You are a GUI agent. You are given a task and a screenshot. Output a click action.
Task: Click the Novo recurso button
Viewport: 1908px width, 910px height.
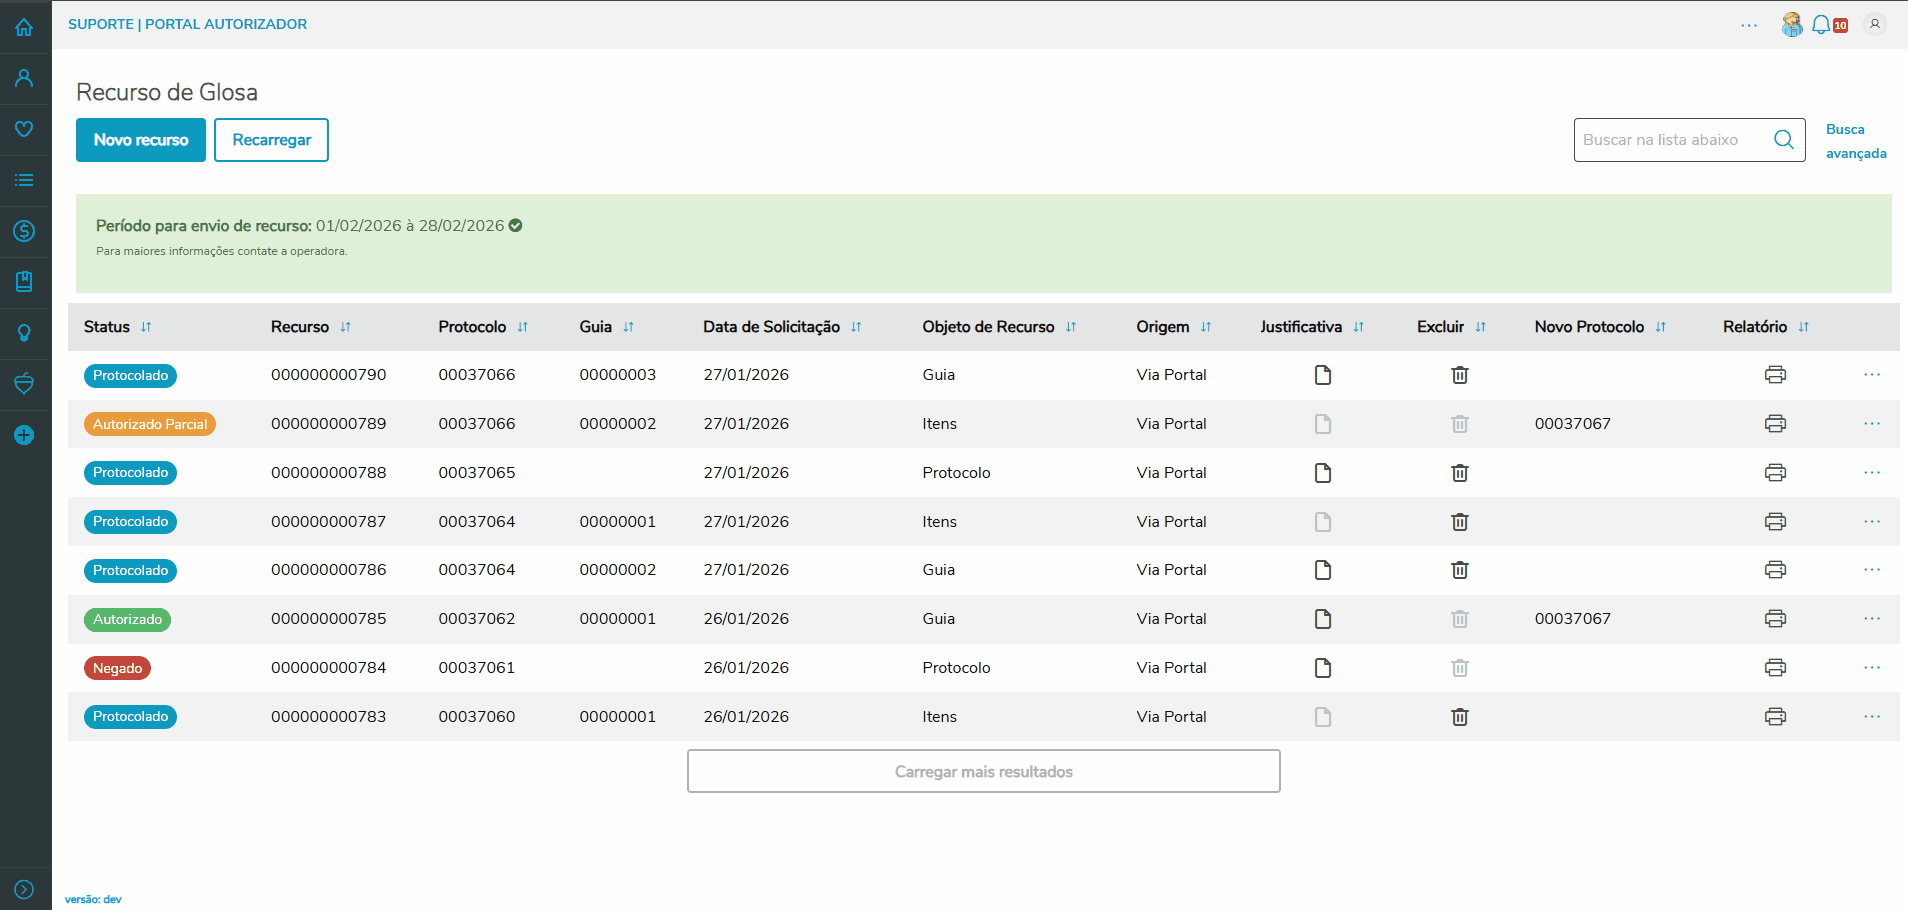pos(141,140)
